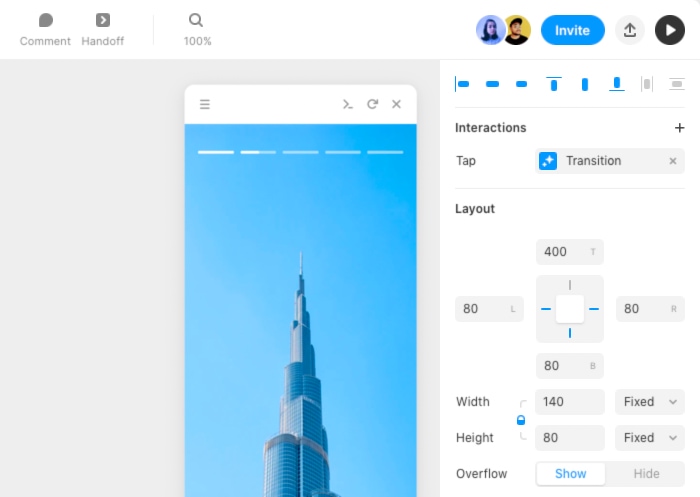This screenshot has width=700, height=497.
Task: Edit the top constraint value 400
Action: point(570,252)
